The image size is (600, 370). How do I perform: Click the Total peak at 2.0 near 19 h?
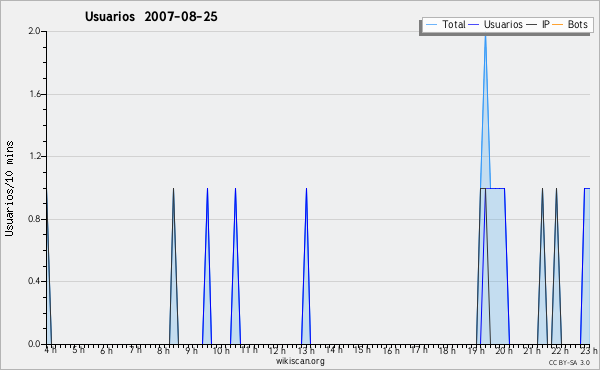click(485, 38)
